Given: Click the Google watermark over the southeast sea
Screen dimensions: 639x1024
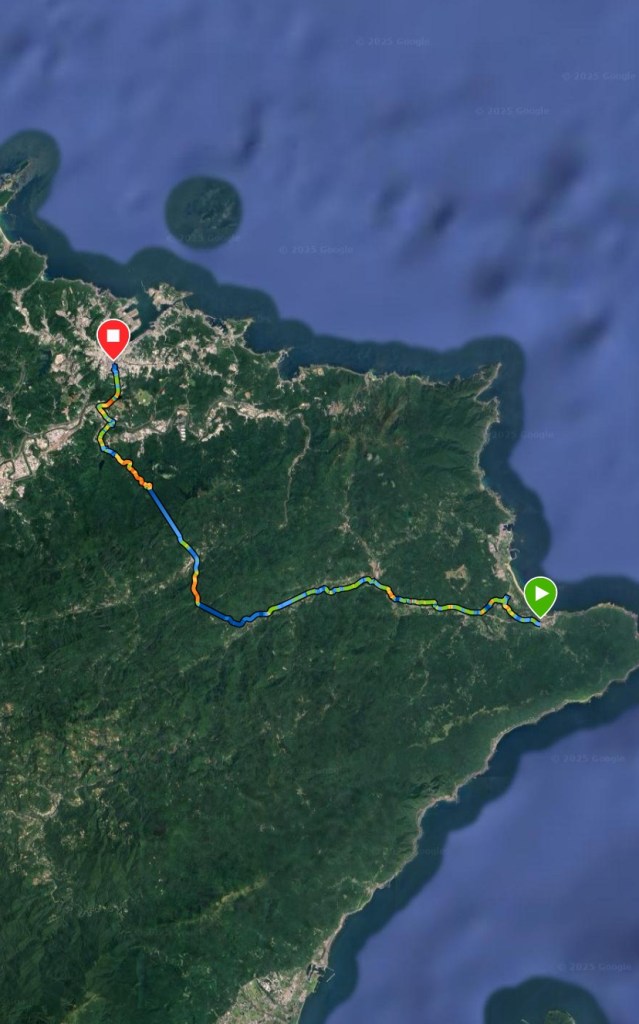Looking at the screenshot, I should tap(588, 758).
